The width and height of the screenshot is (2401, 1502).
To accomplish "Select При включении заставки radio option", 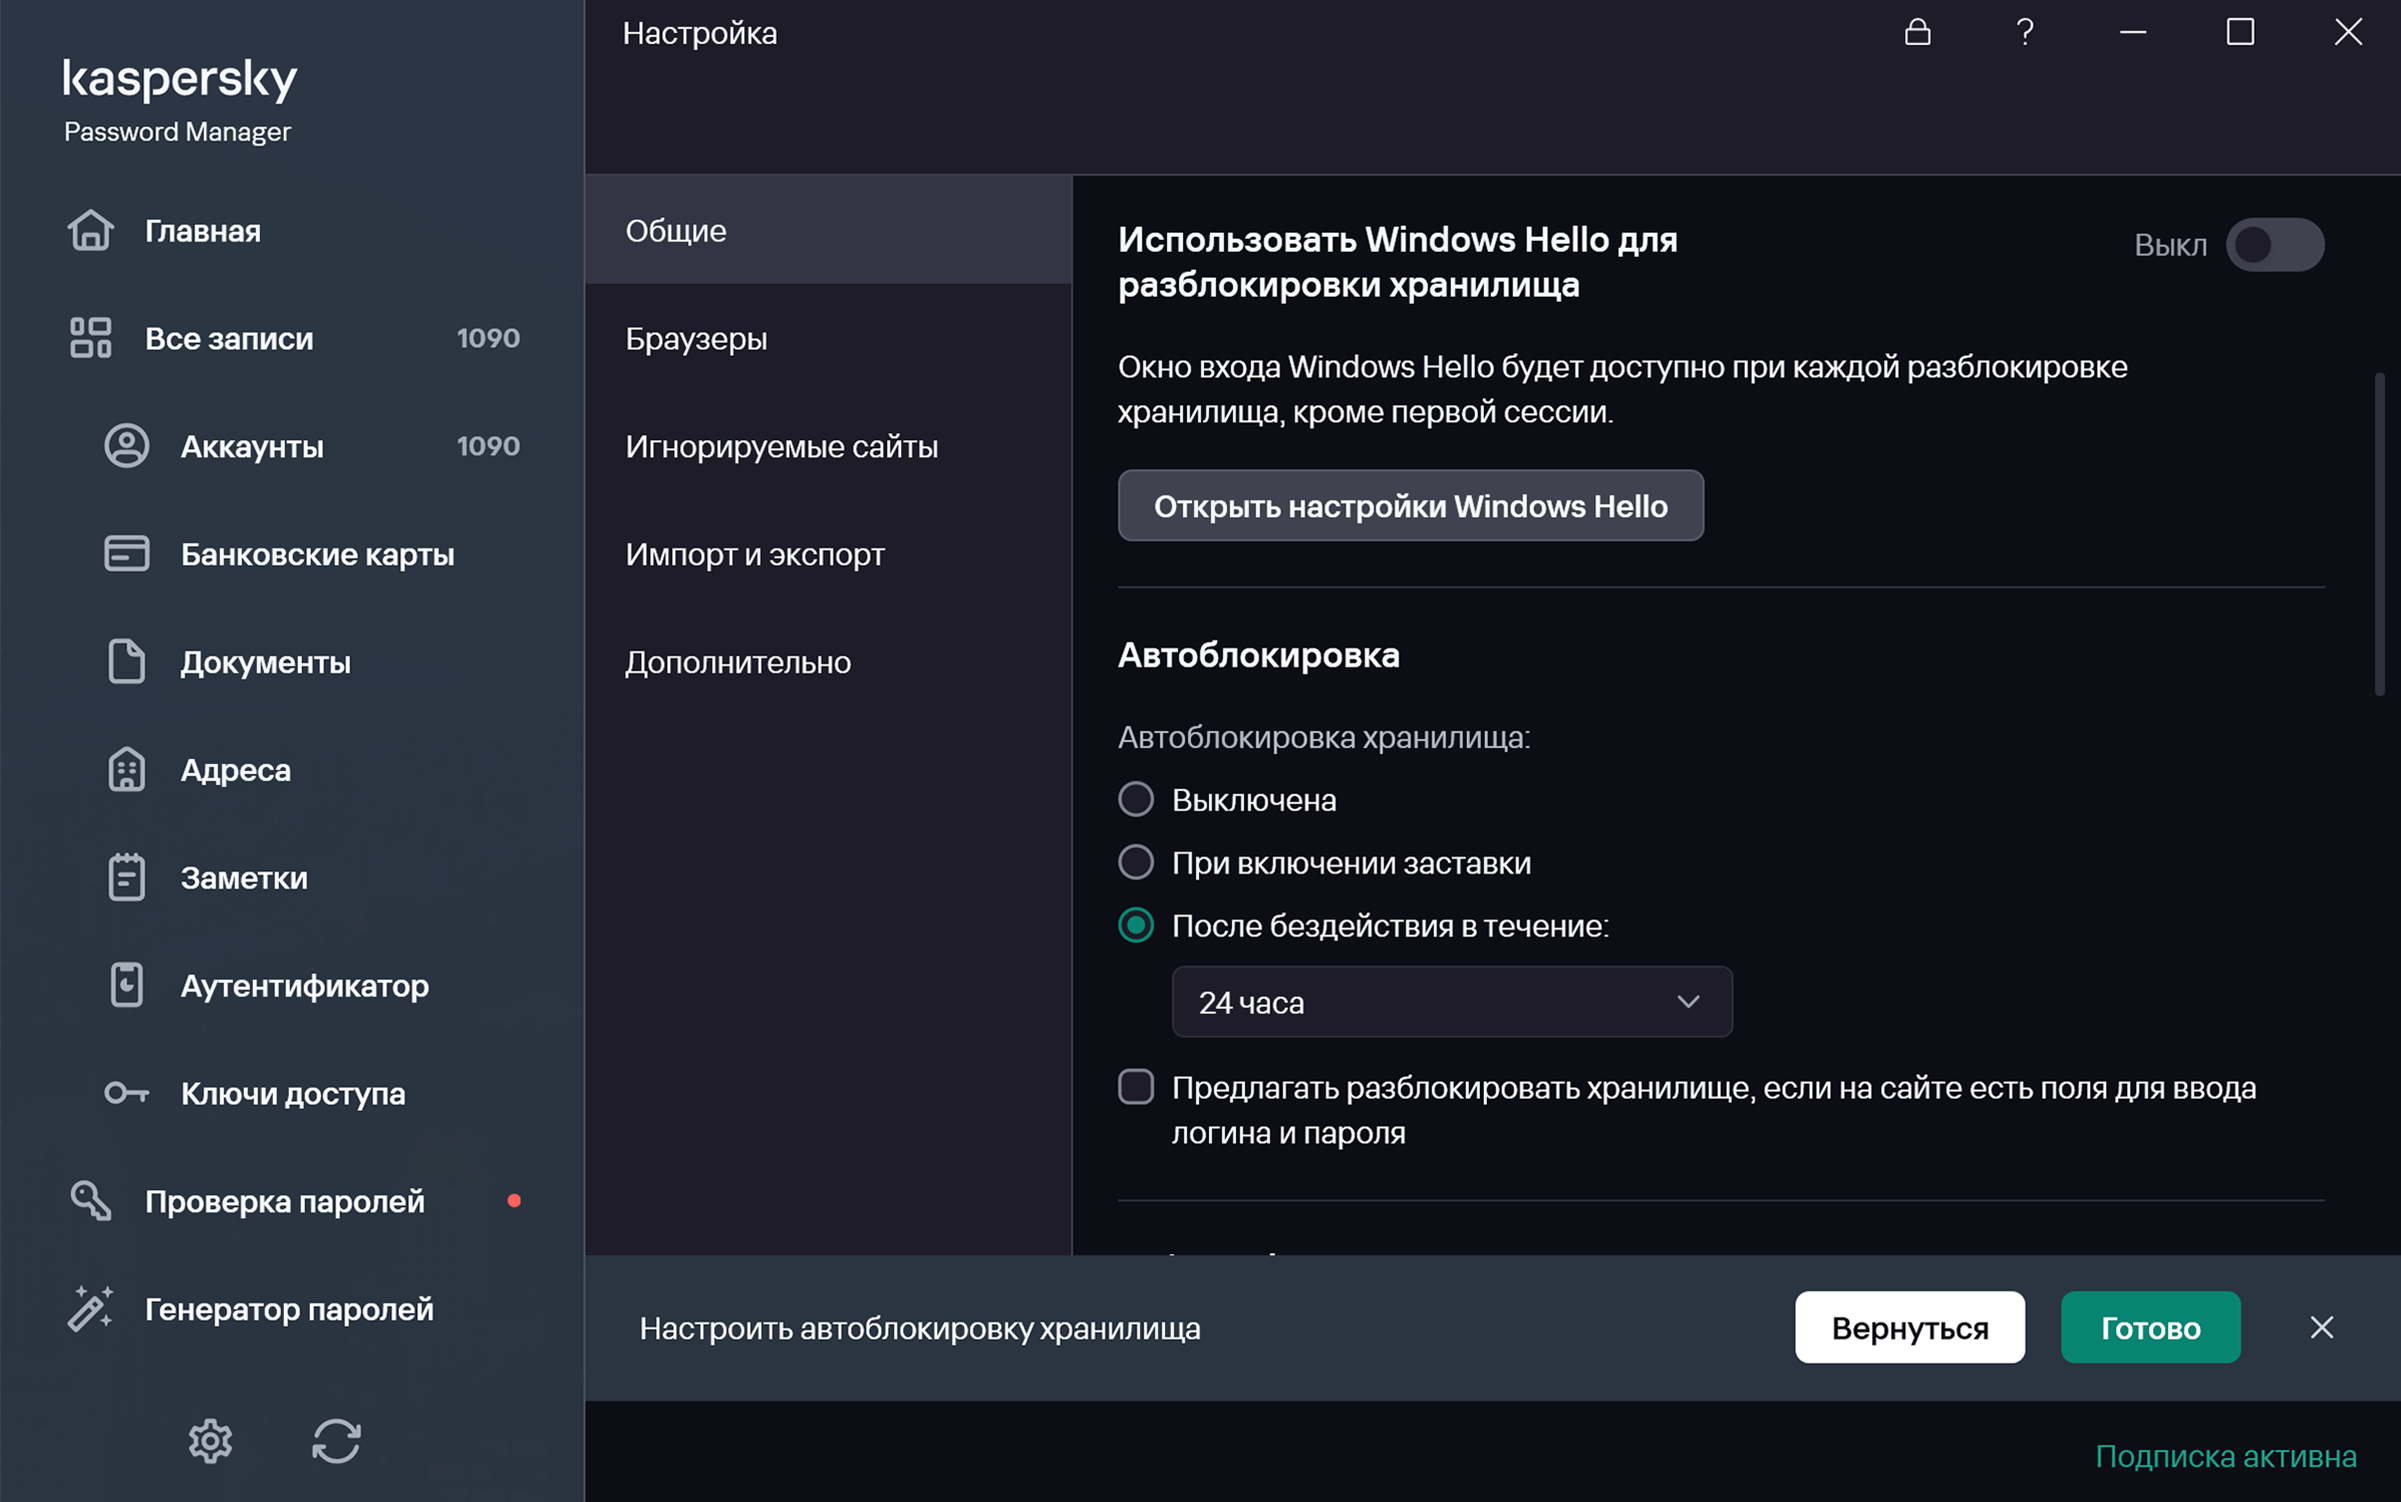I will coord(1136,862).
